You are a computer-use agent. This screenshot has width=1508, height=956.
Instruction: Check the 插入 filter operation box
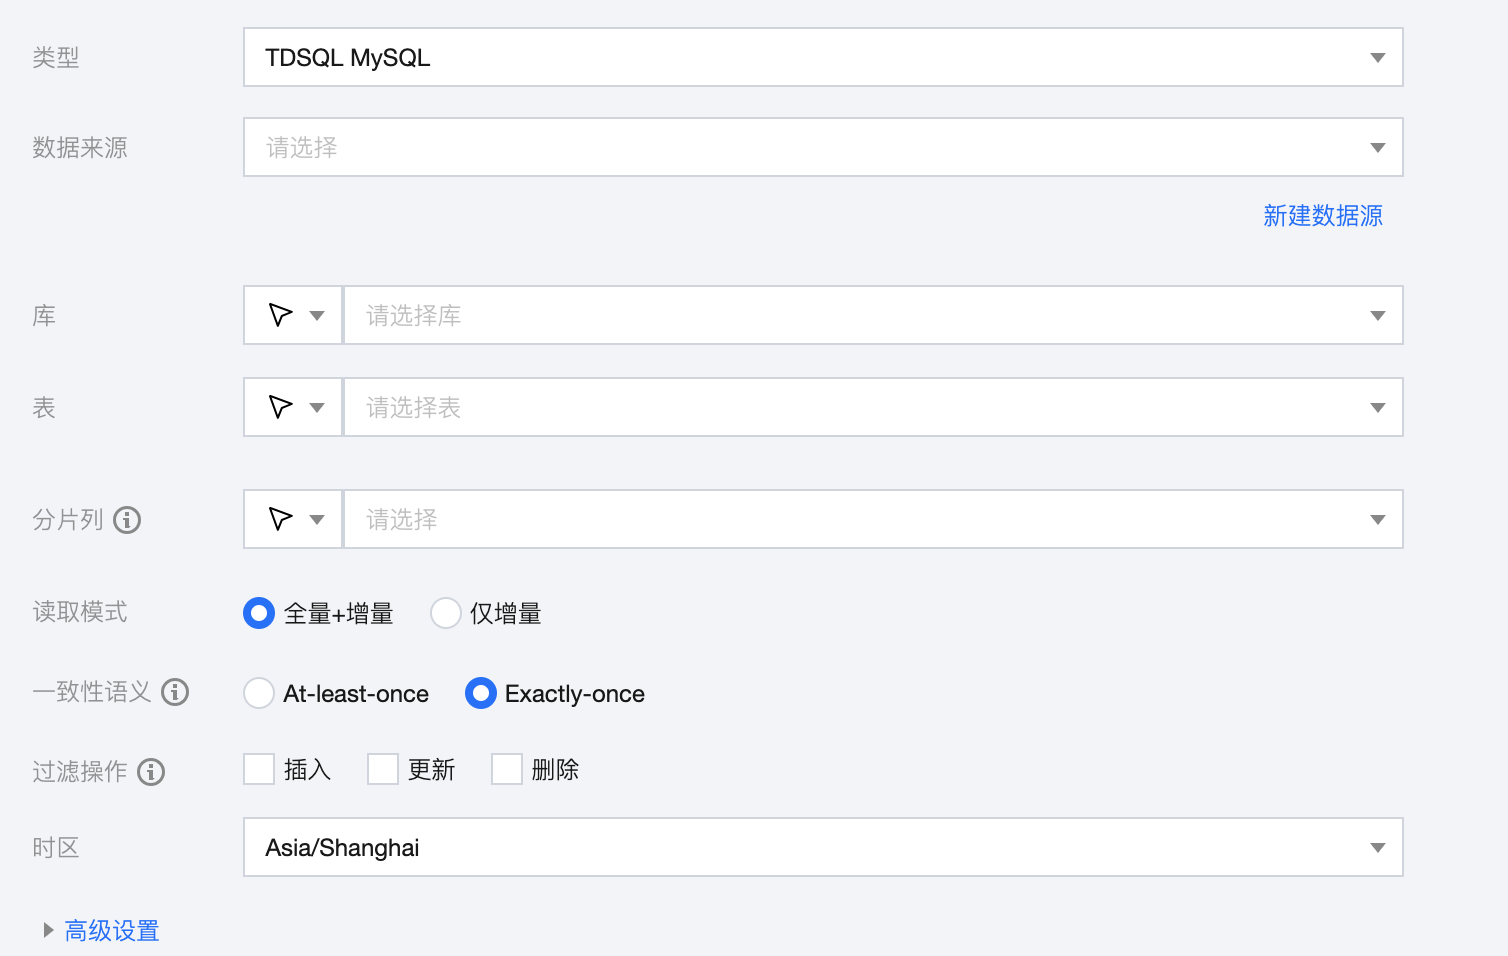pos(259,769)
